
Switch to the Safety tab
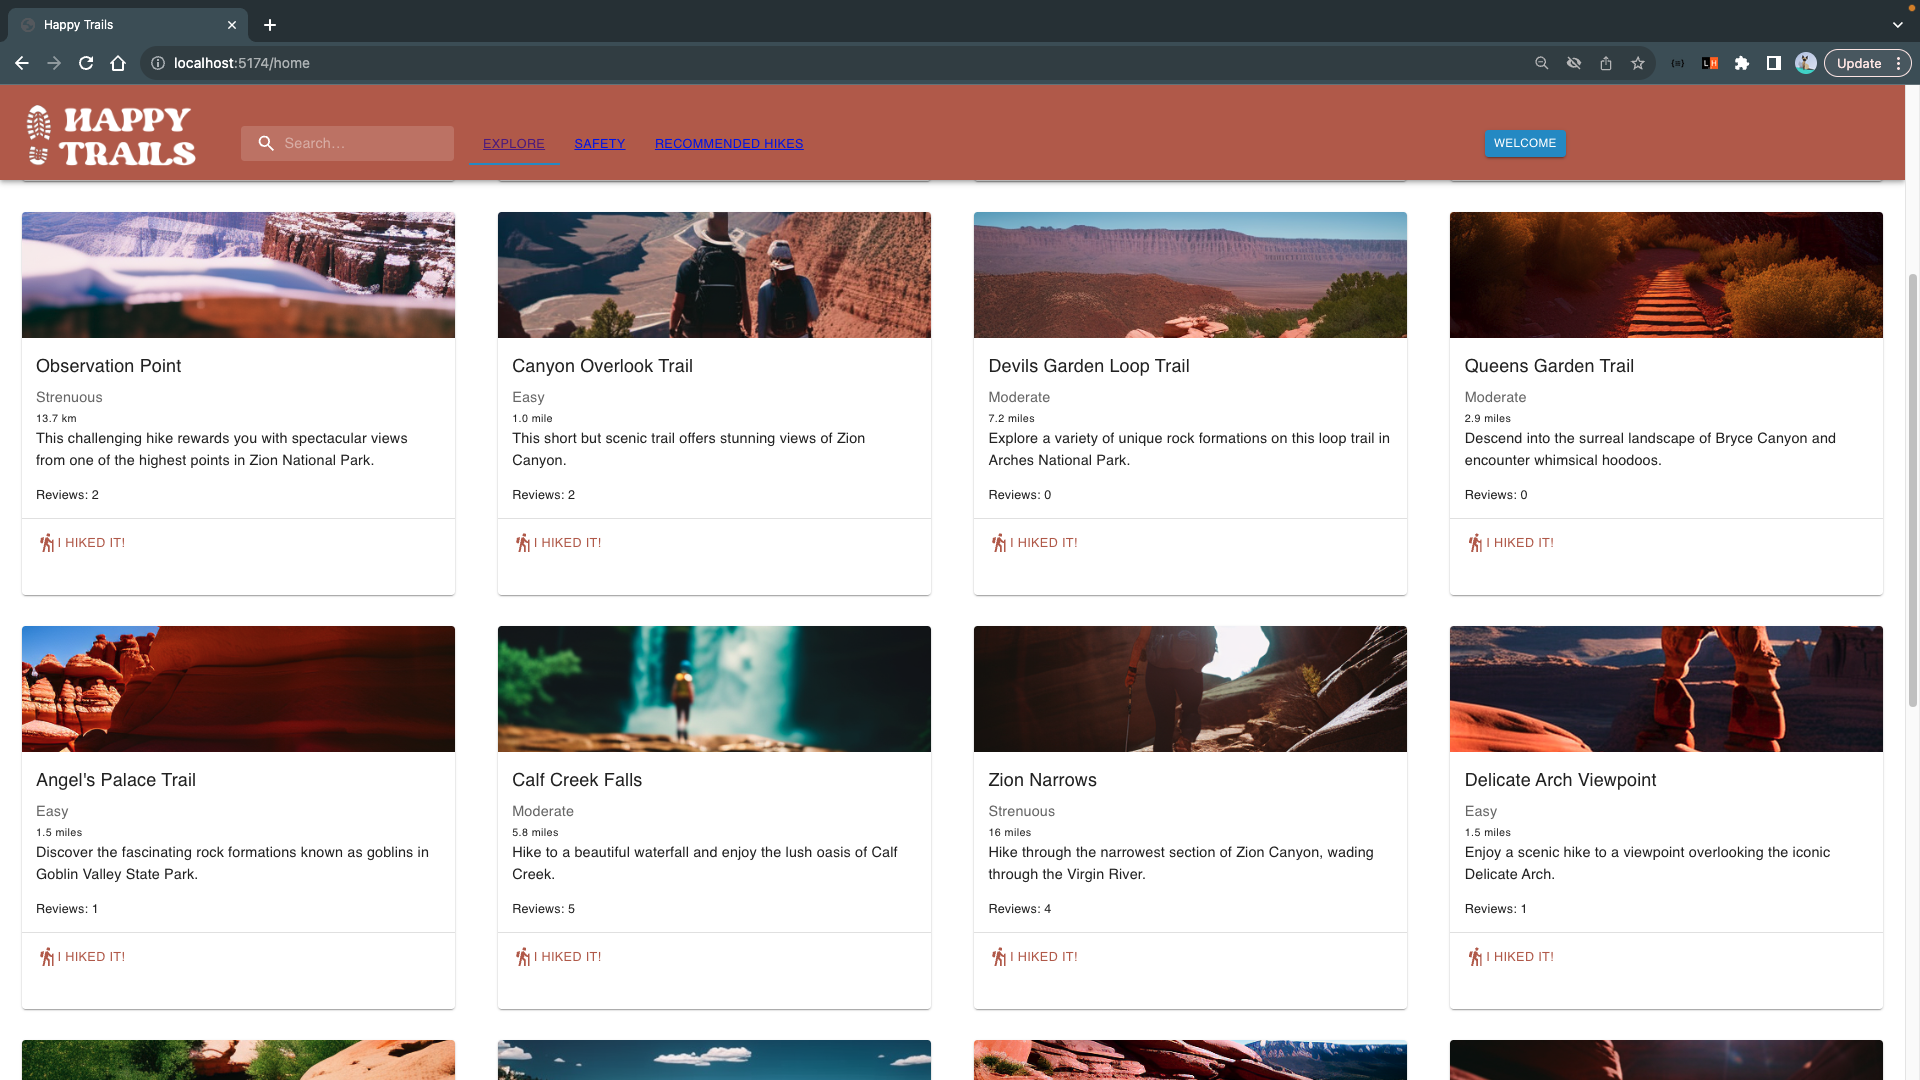(599, 143)
